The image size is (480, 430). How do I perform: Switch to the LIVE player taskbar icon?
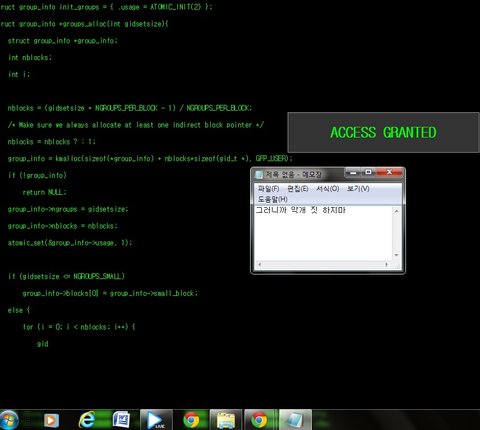click(156, 420)
